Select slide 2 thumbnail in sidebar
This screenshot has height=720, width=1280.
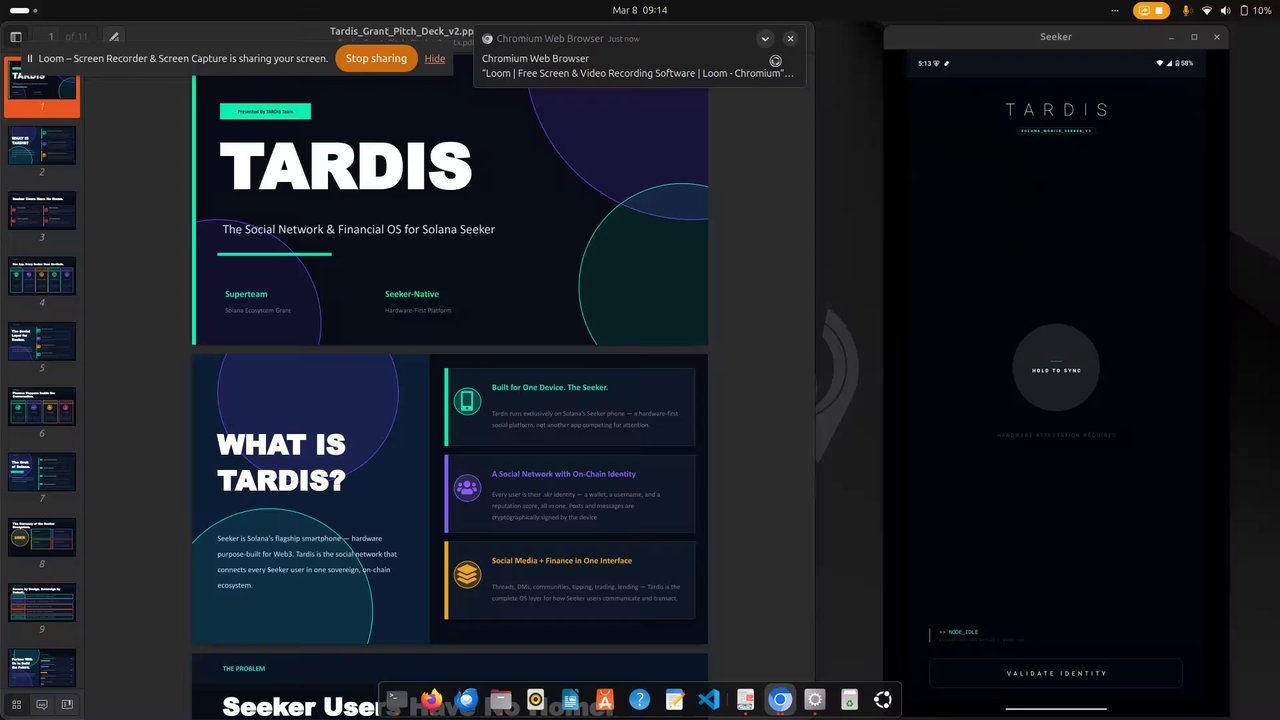[42, 145]
